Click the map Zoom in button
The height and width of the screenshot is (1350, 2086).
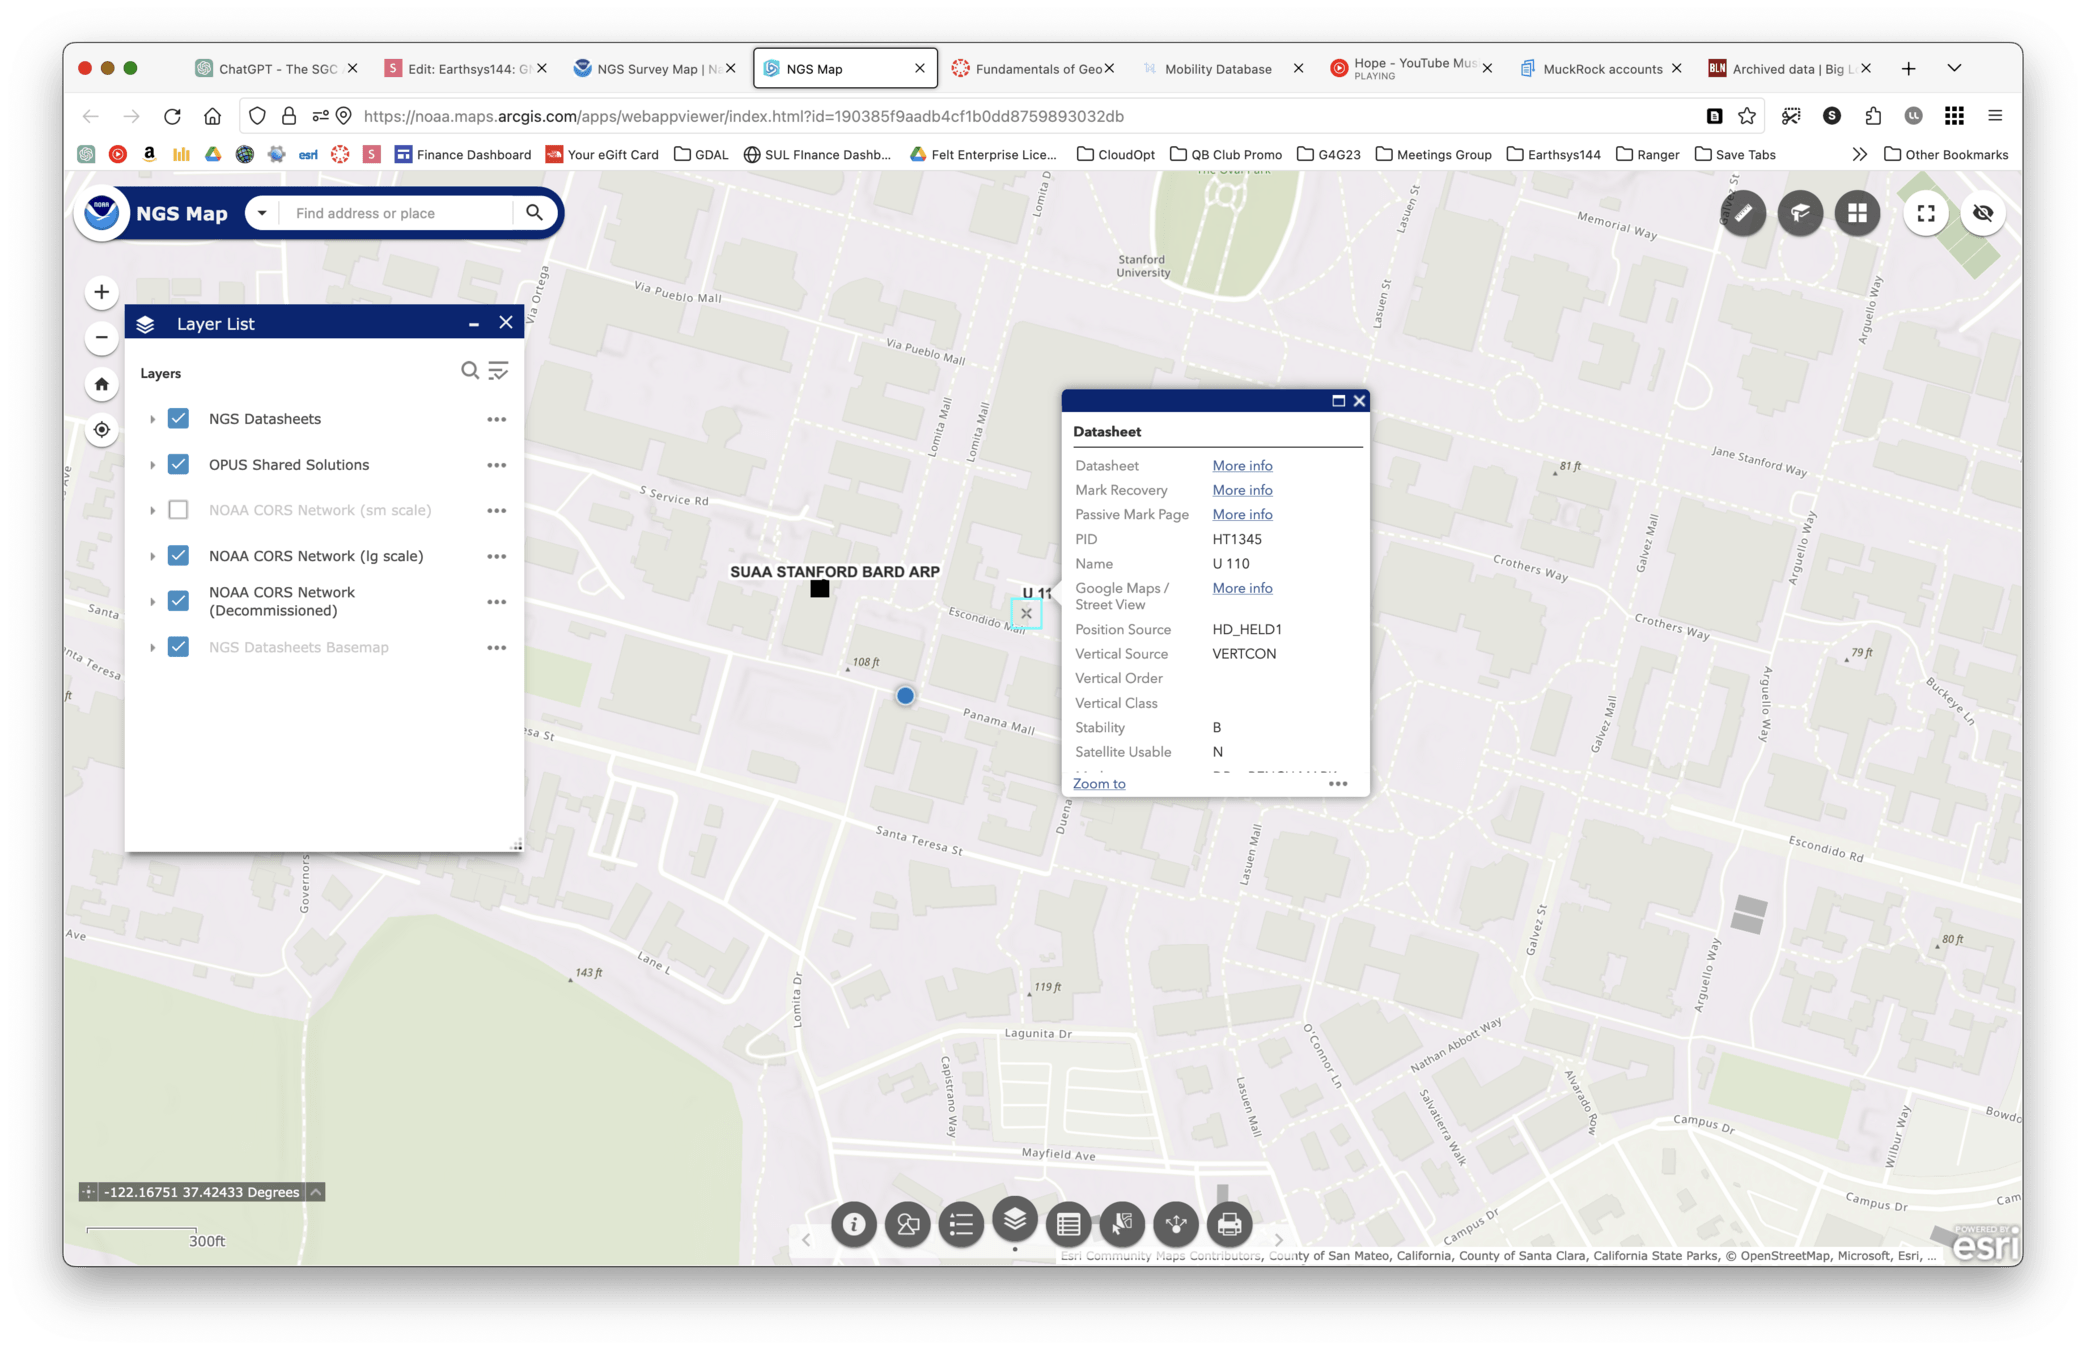[101, 292]
